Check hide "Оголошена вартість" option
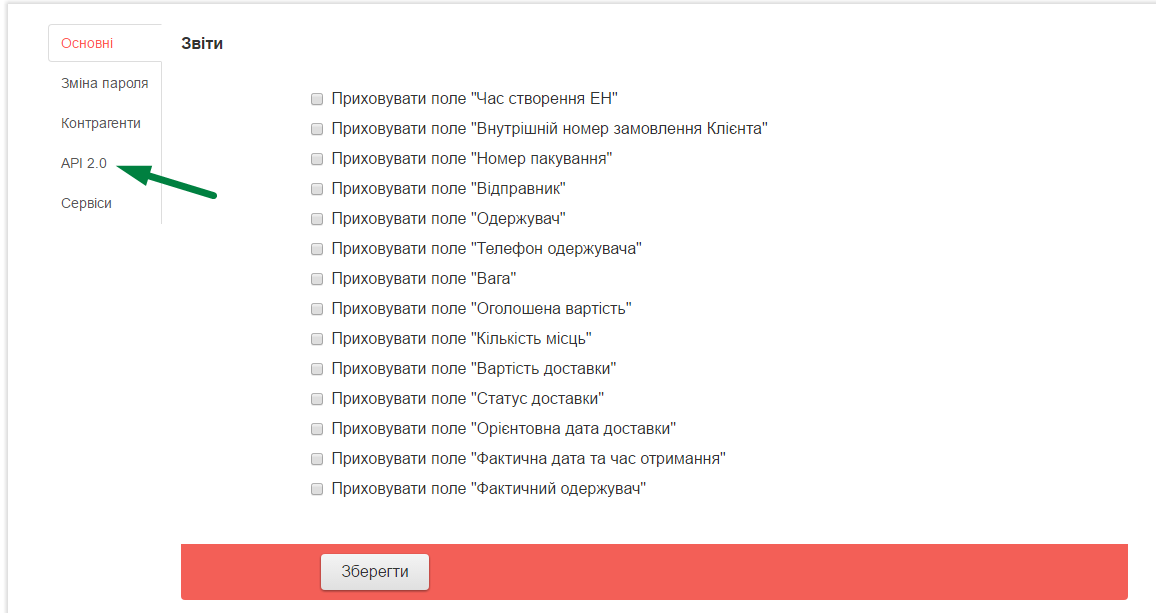The height and width of the screenshot is (613, 1156). (317, 309)
